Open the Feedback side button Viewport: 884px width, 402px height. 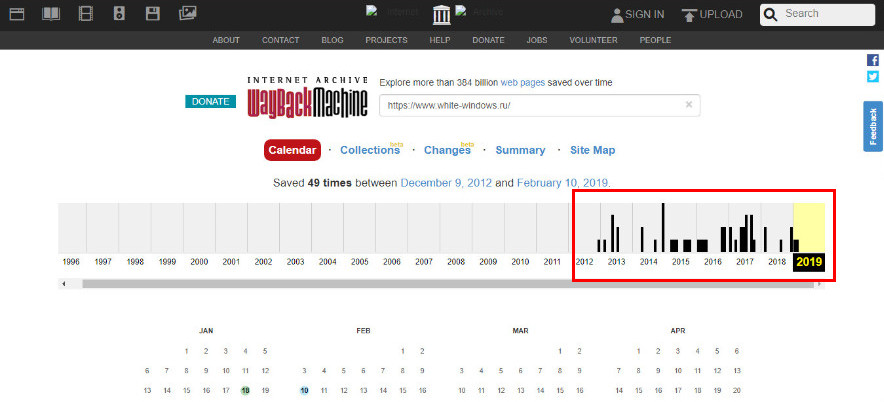point(873,126)
